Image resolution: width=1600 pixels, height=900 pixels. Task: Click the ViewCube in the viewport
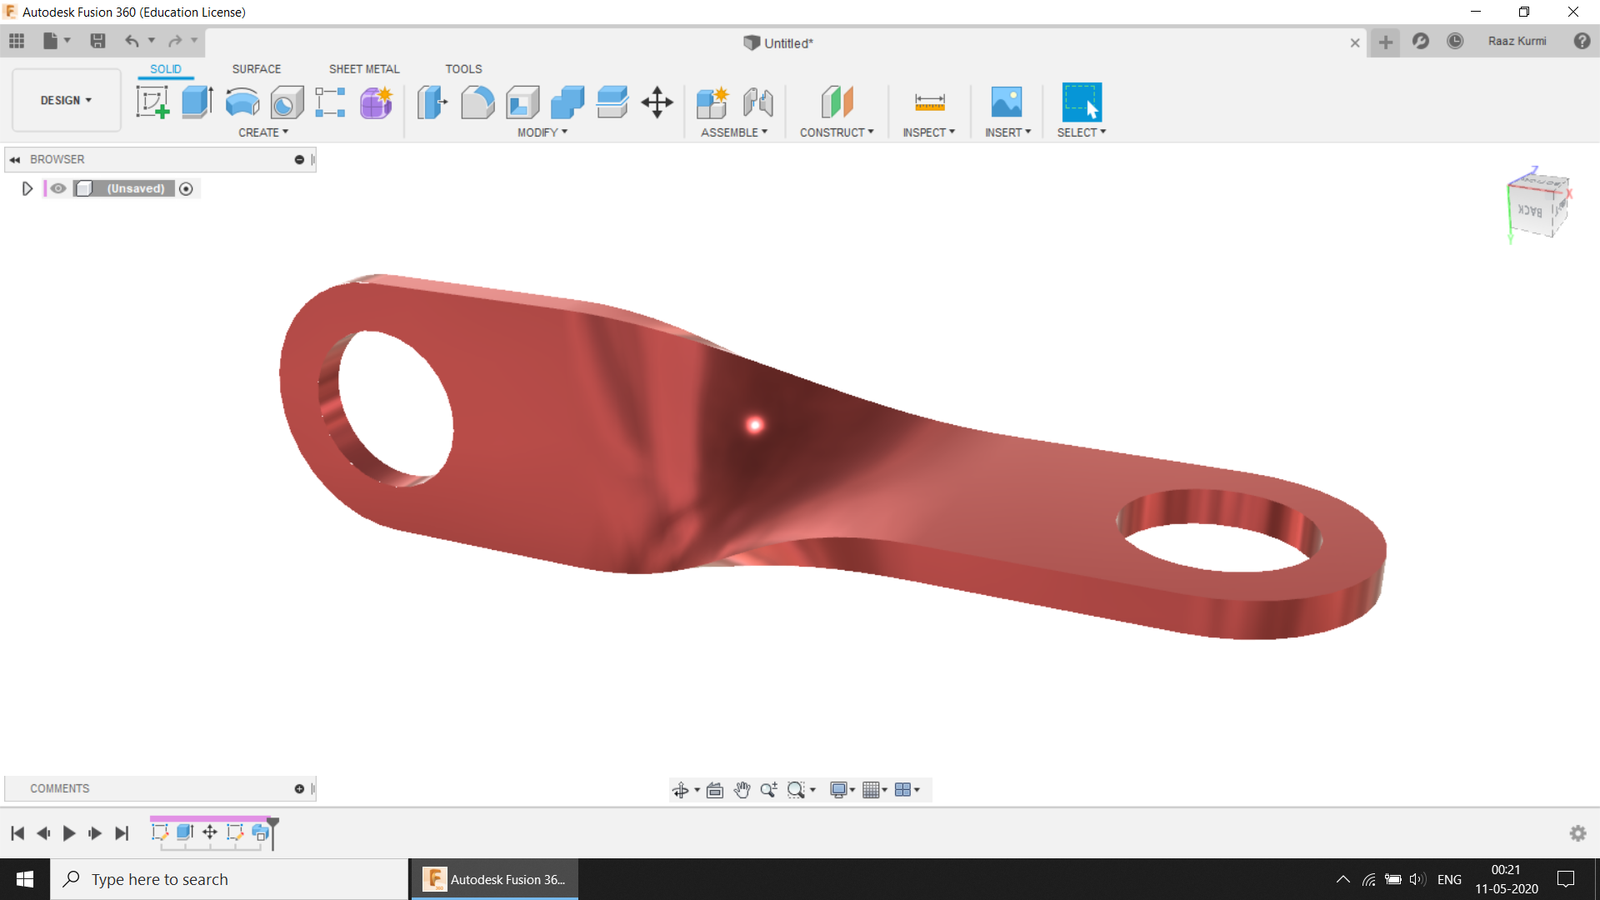[x=1537, y=205]
